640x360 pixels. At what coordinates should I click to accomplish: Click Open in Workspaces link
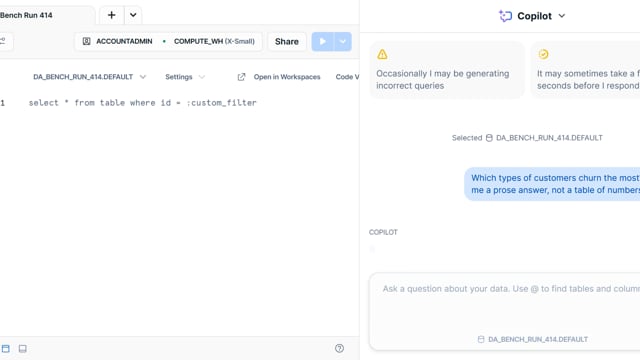pyautogui.click(x=287, y=77)
